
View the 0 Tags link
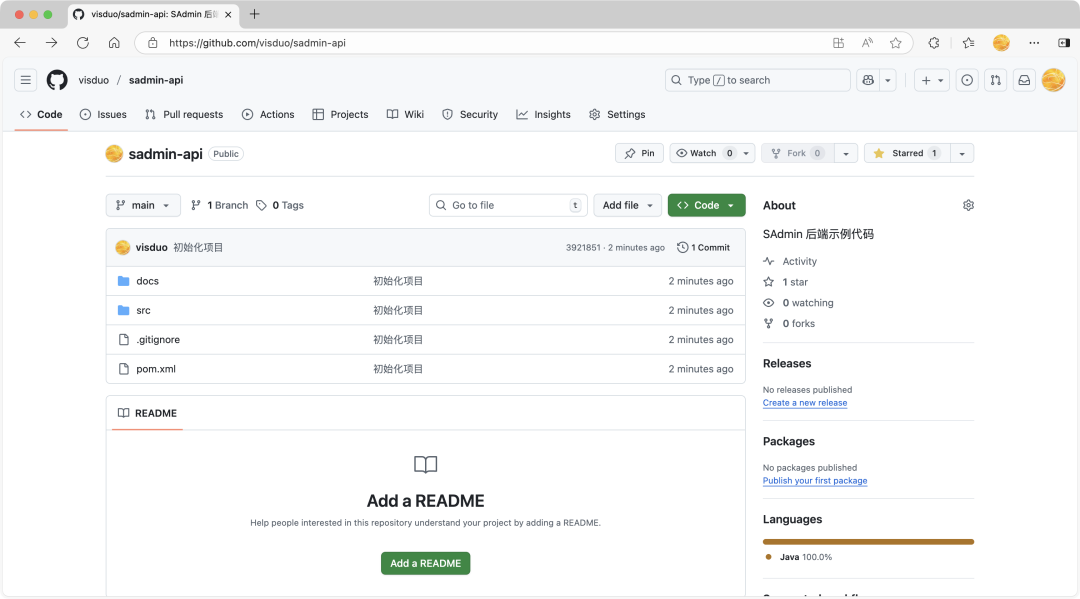(x=280, y=205)
